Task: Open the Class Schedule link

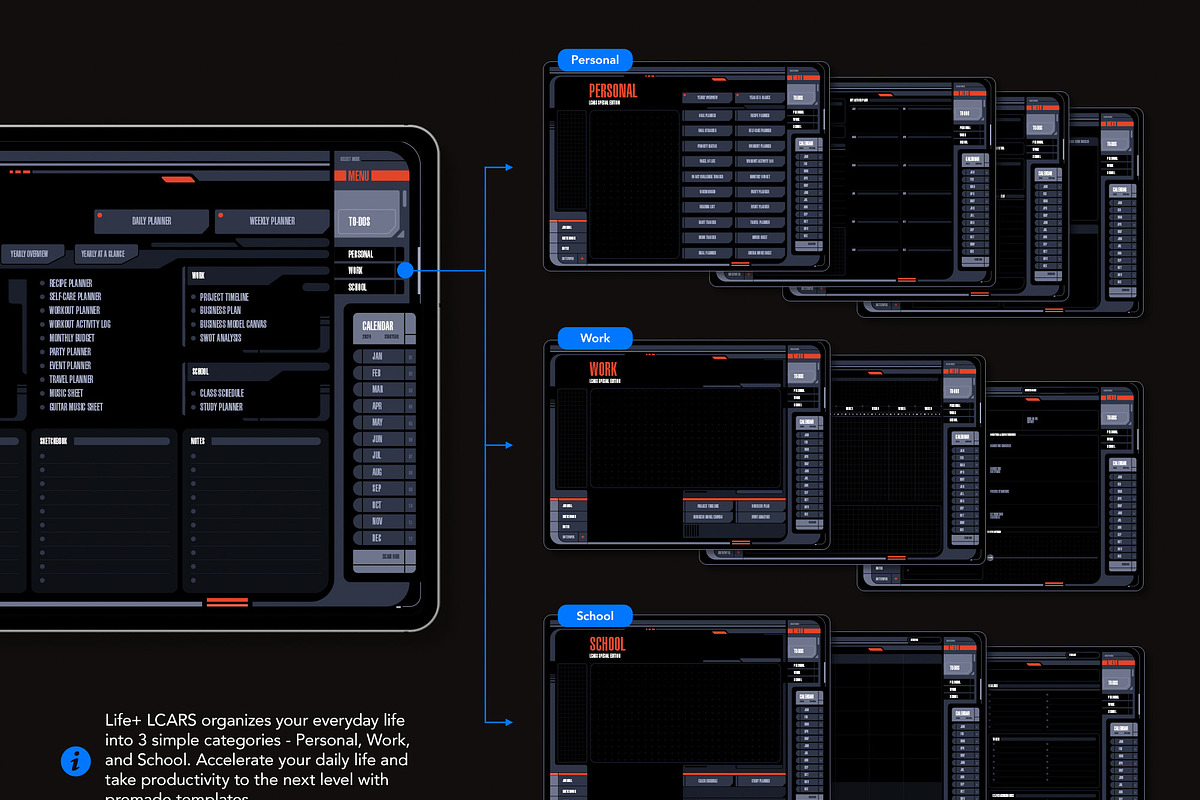Action: [222, 393]
